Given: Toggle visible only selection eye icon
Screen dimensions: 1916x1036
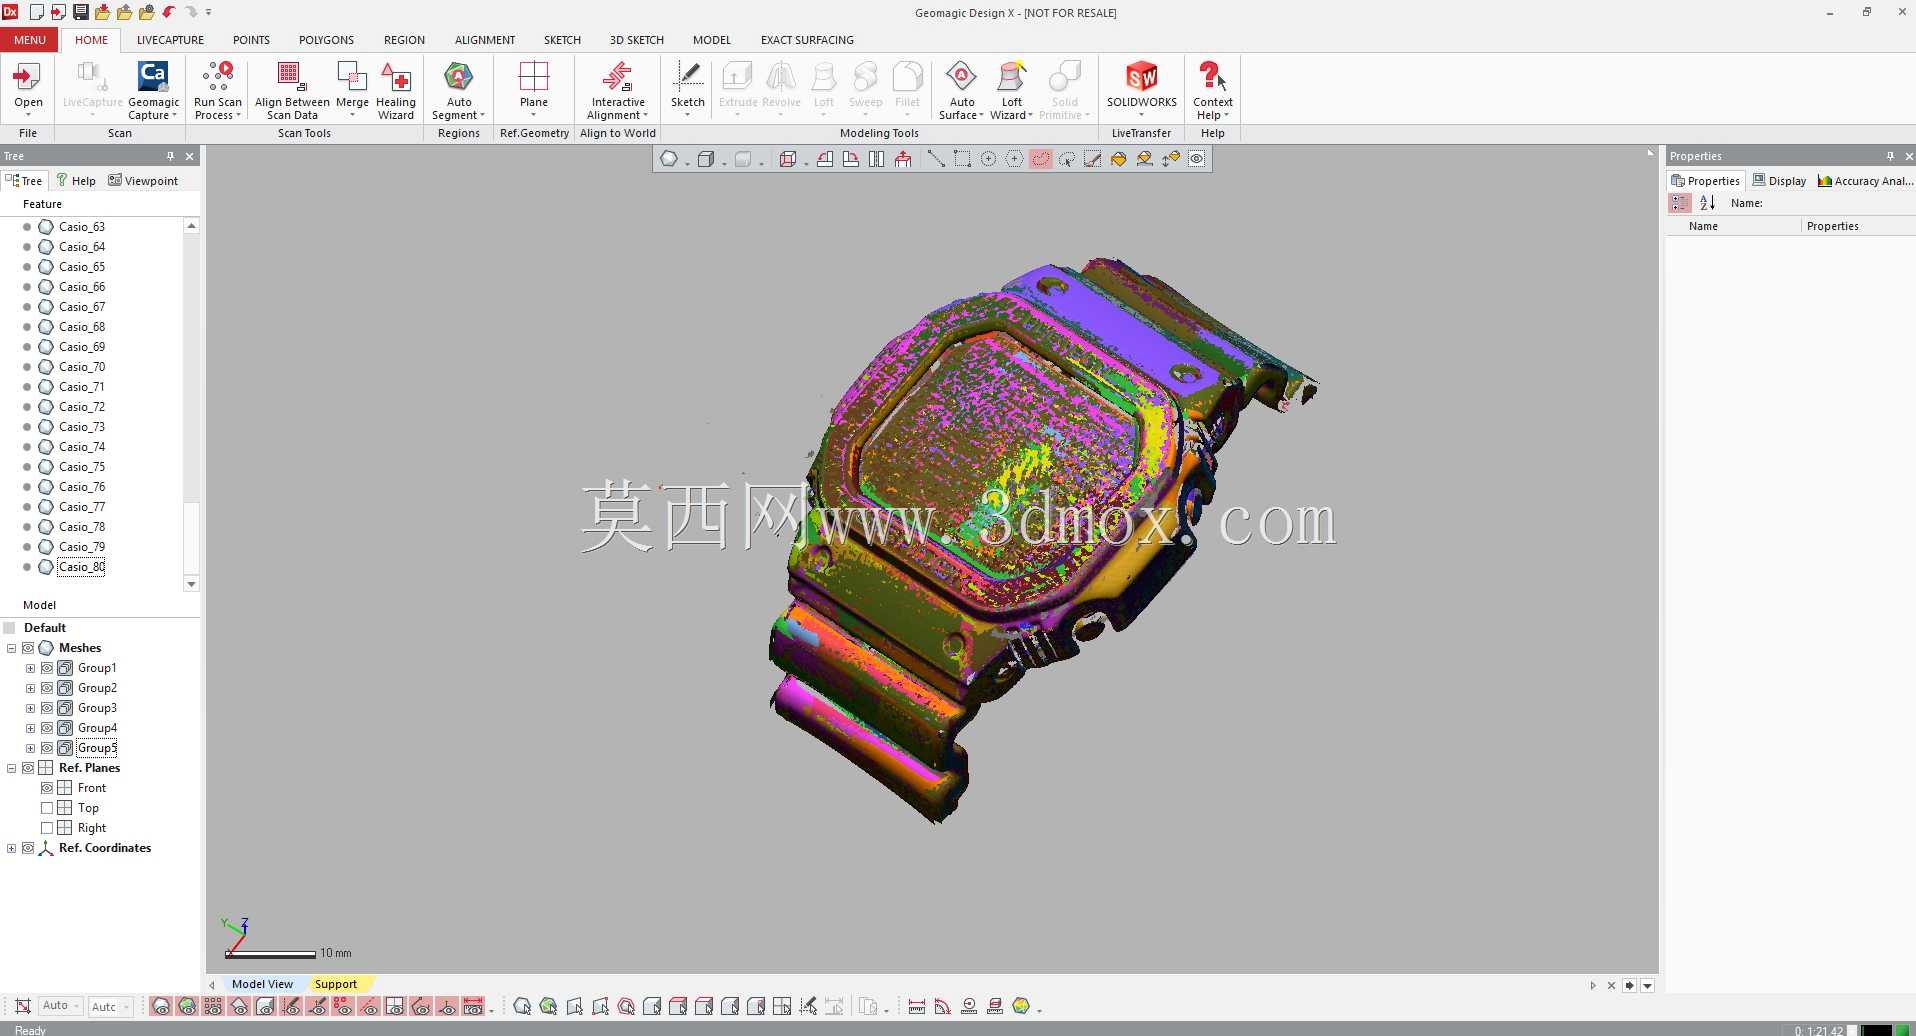Looking at the screenshot, I should pyautogui.click(x=1196, y=159).
